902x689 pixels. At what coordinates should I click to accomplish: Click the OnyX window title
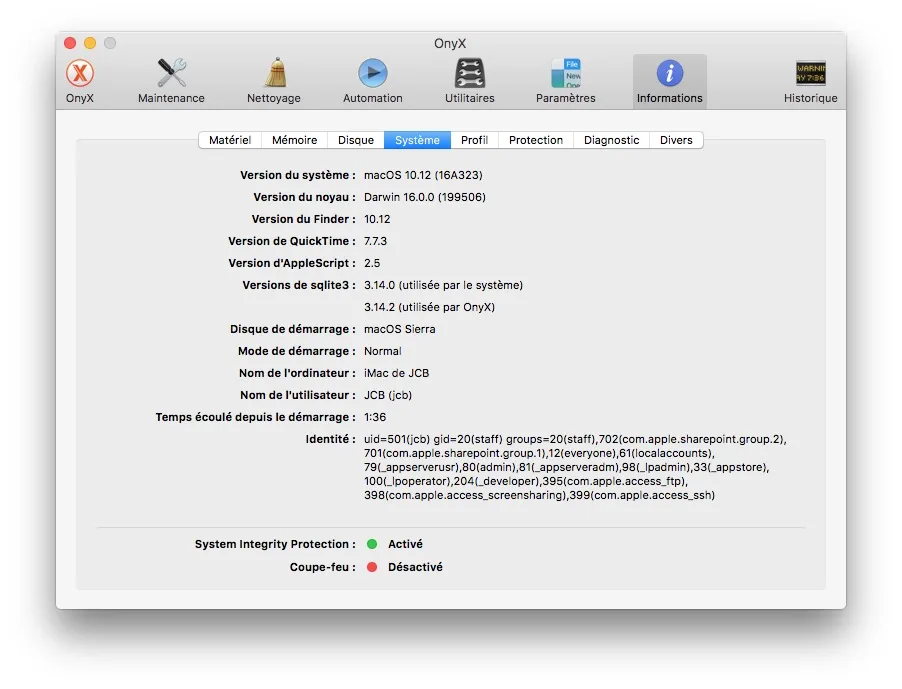(x=450, y=44)
